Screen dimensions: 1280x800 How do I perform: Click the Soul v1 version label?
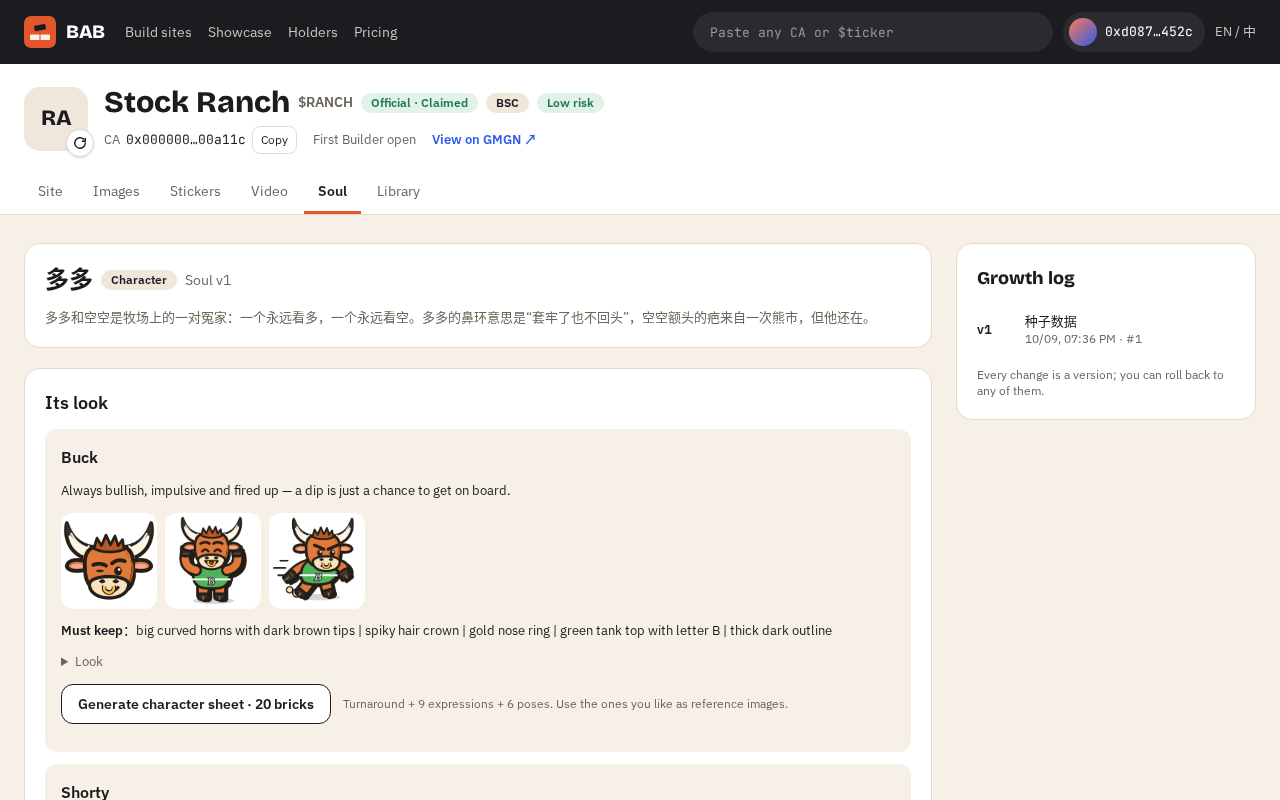[208, 280]
